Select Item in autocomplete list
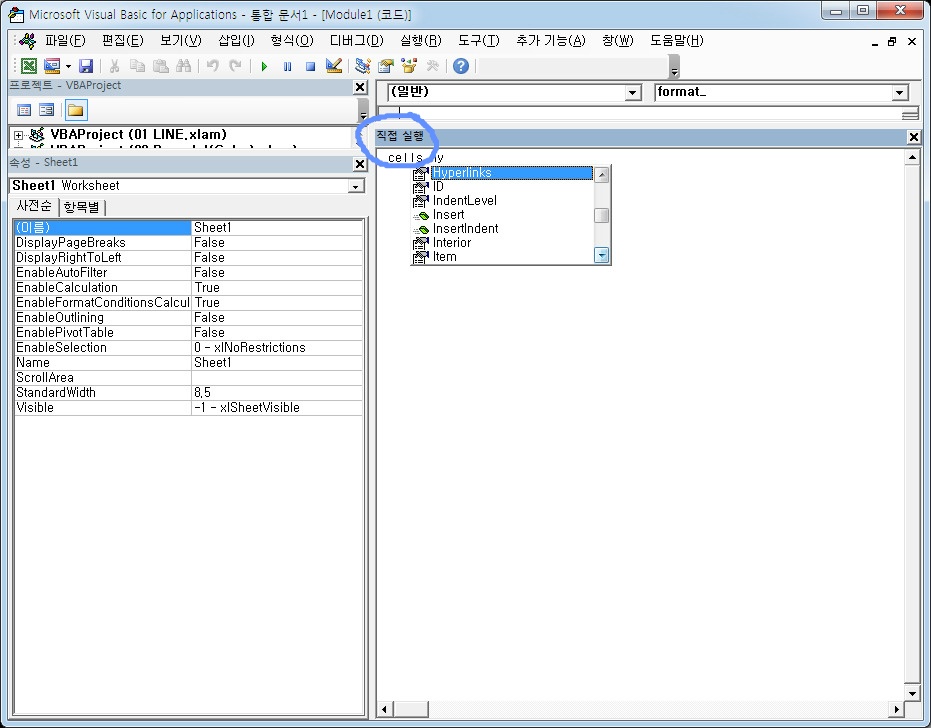The image size is (931, 728). pos(502,257)
